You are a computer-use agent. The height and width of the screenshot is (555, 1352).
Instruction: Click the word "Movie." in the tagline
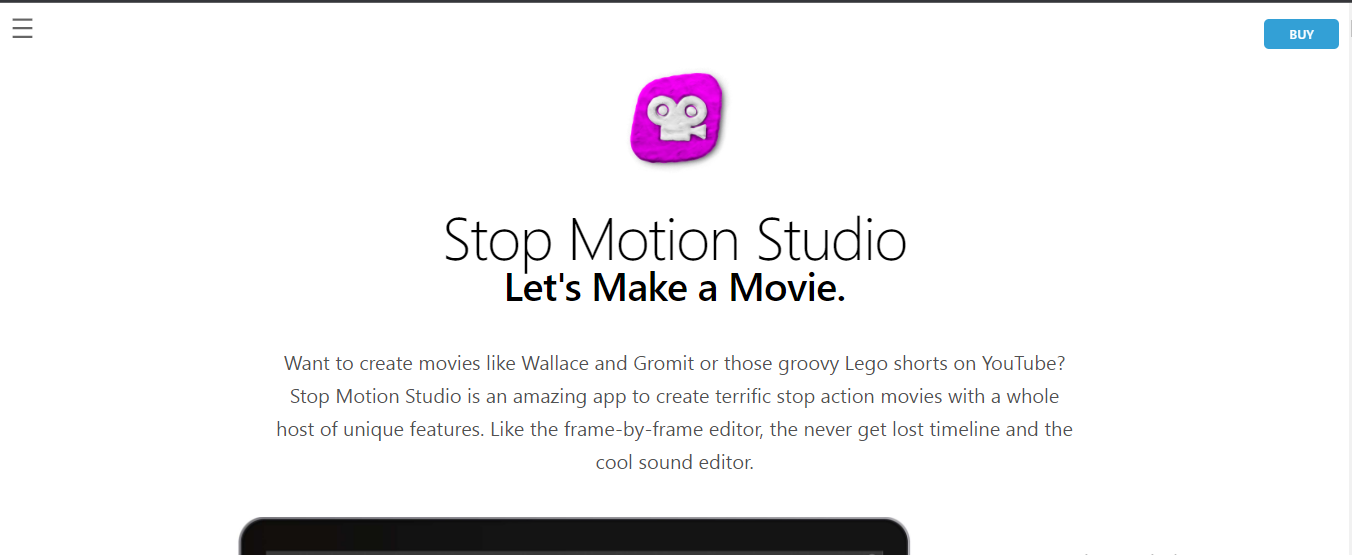788,288
